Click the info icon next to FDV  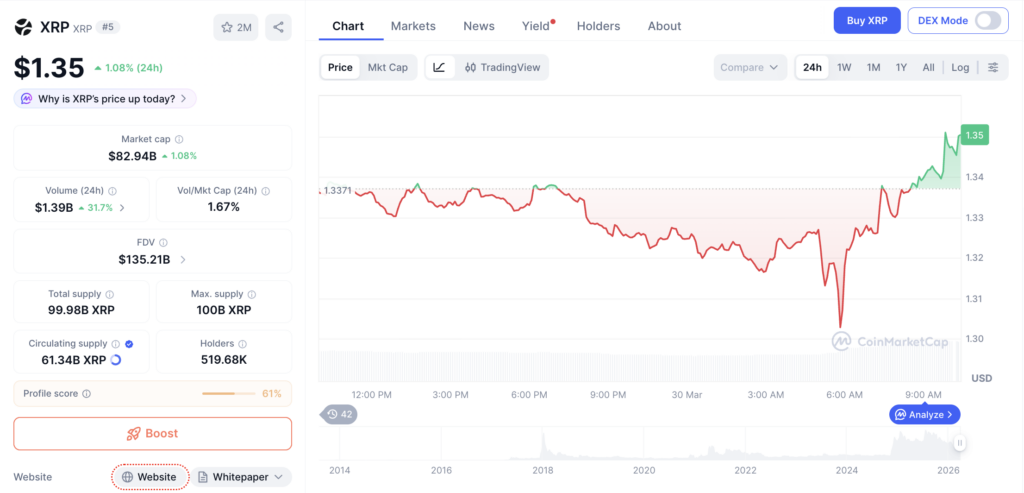163,242
